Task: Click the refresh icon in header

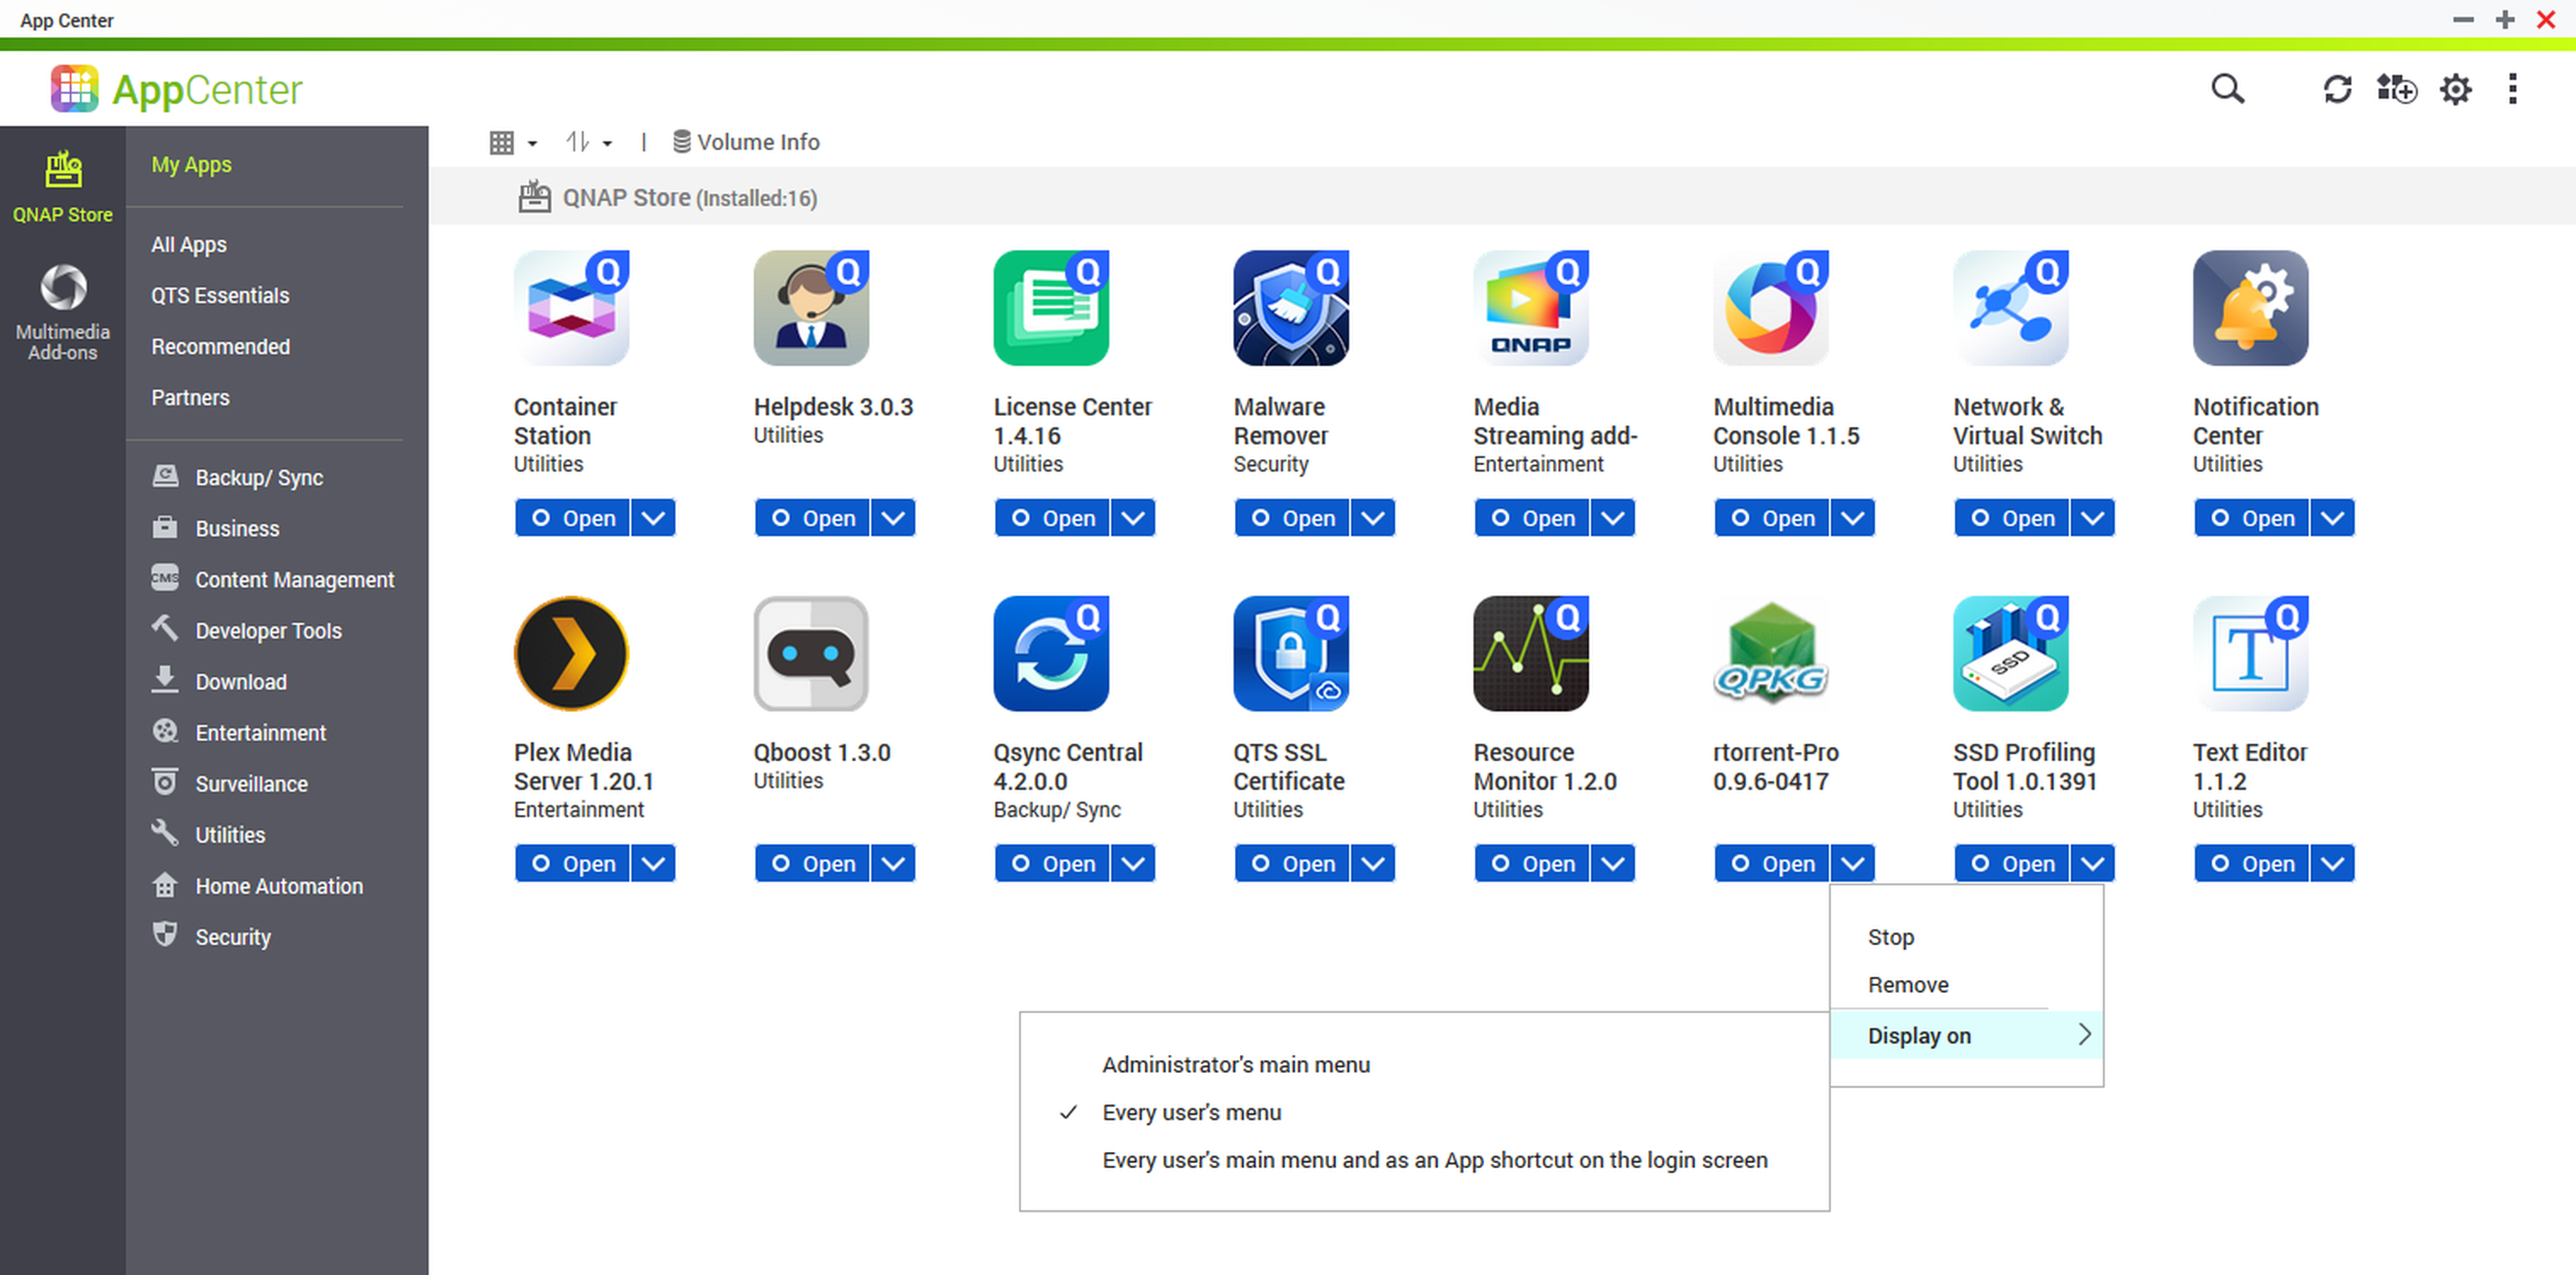Action: point(2336,89)
